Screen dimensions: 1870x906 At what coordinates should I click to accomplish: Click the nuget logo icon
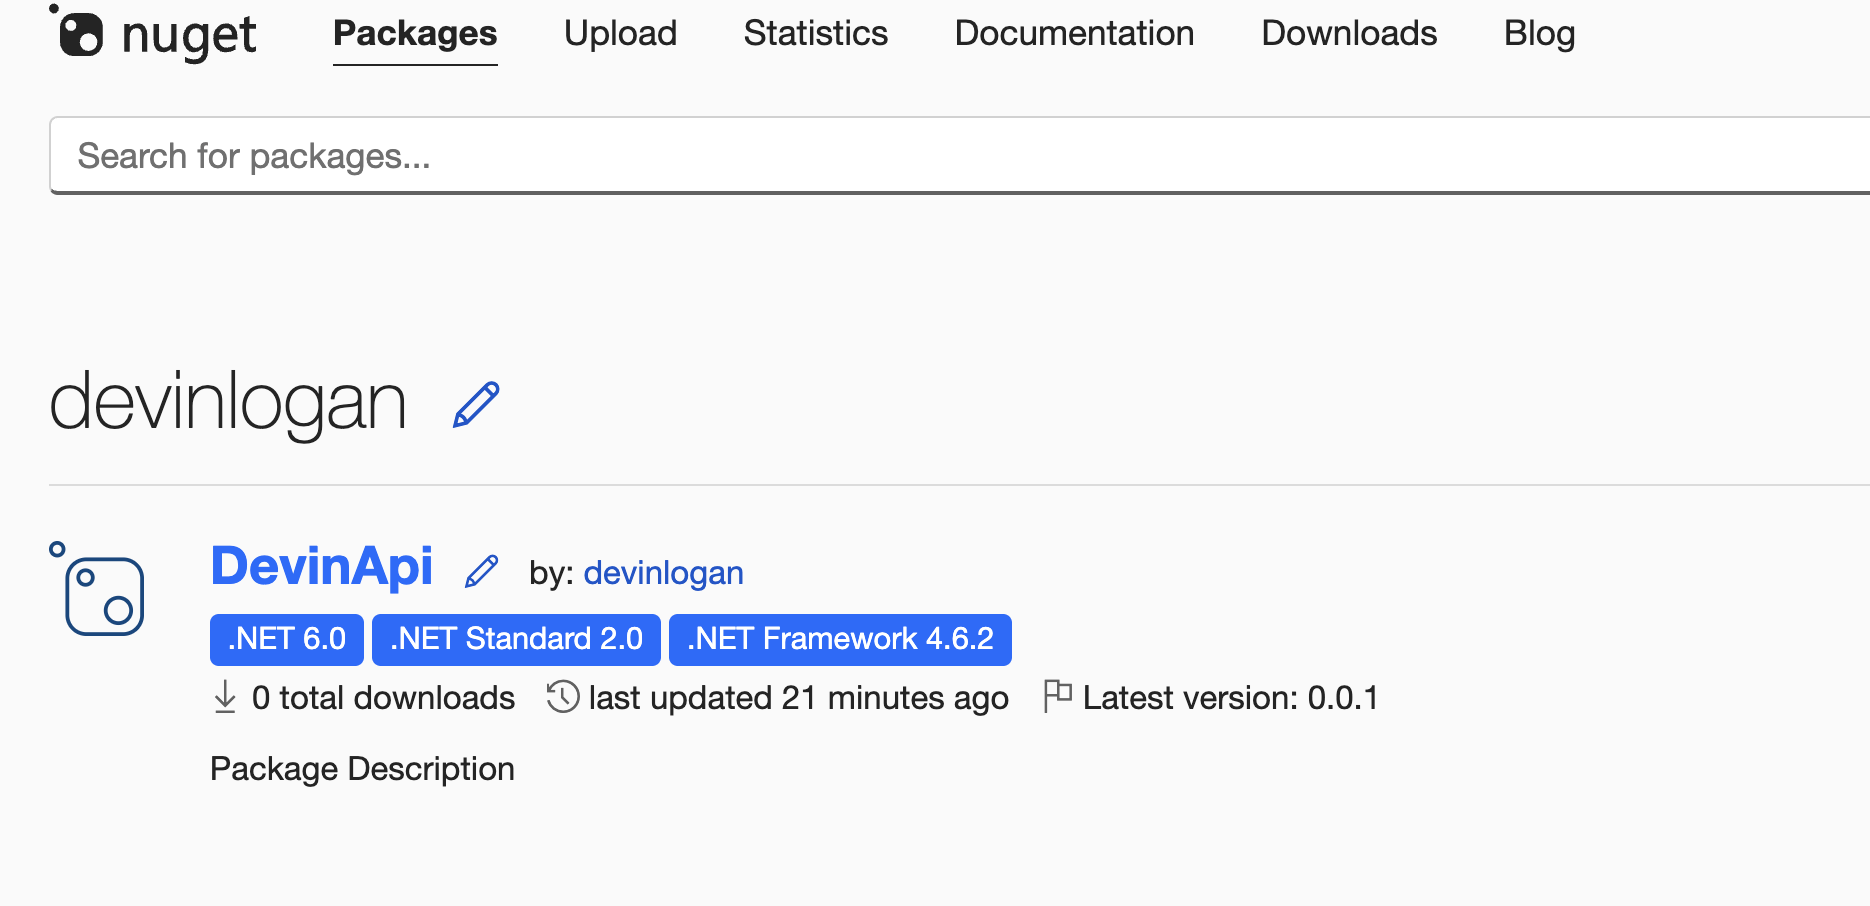(84, 33)
